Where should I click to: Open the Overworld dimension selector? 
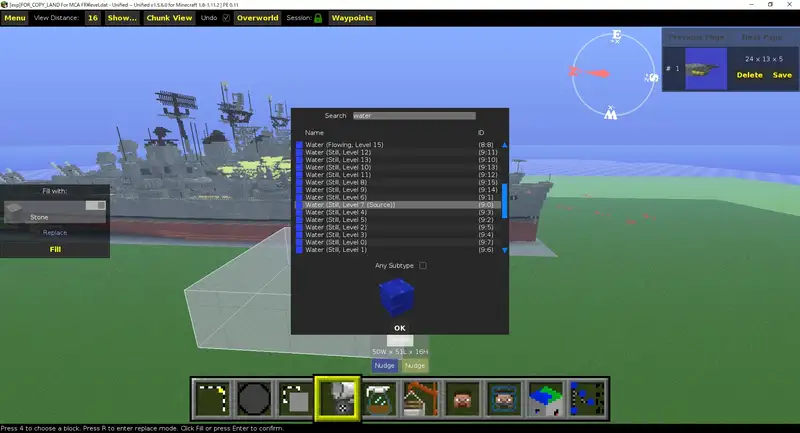point(257,18)
